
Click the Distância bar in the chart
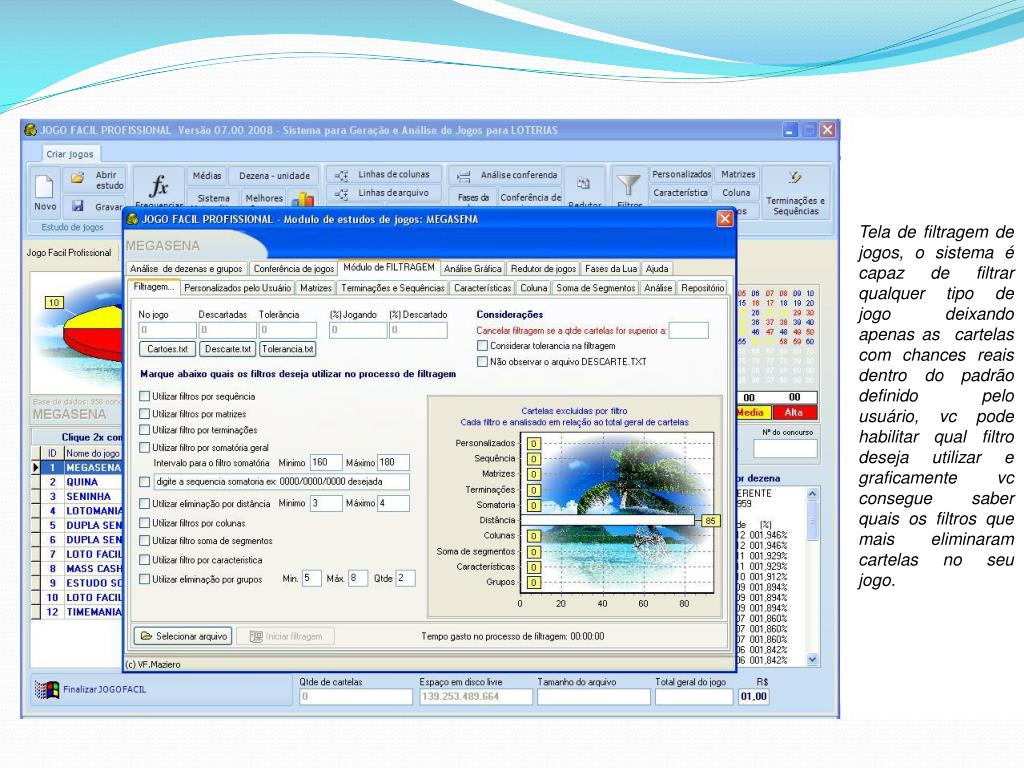tap(607, 520)
